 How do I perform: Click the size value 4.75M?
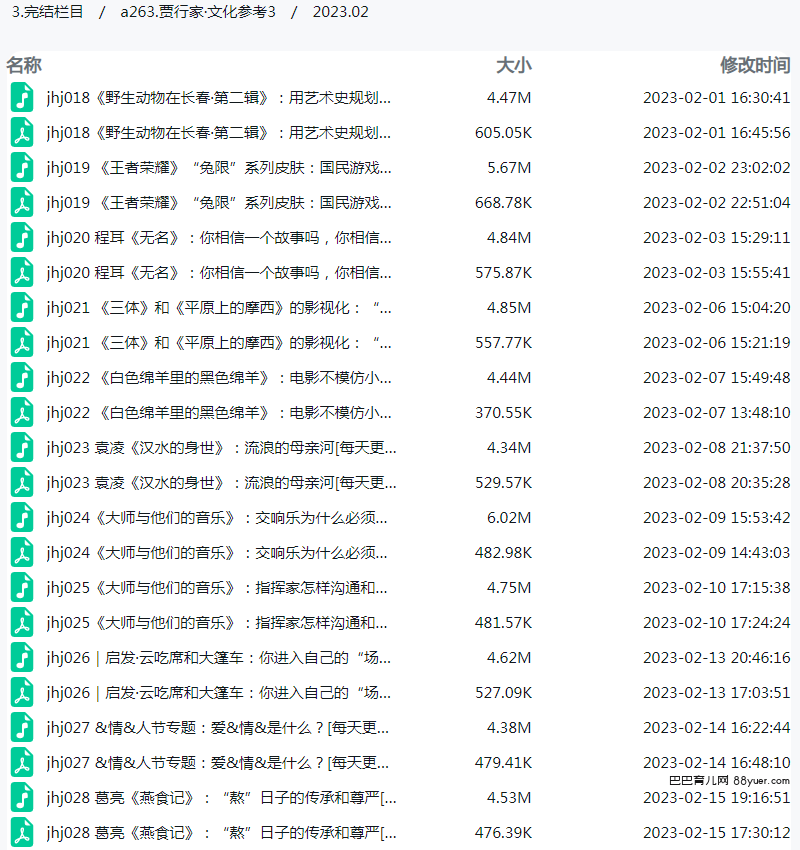509,588
